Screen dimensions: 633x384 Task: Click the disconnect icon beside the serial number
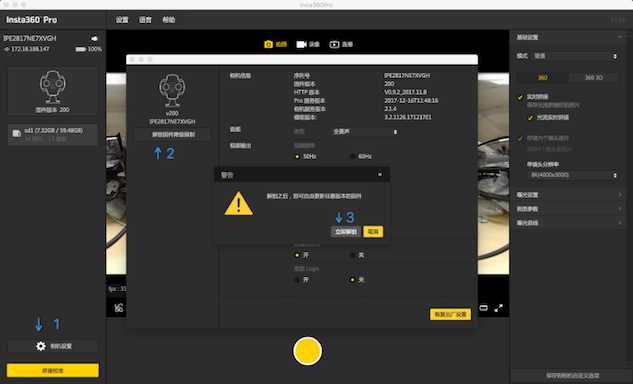click(94, 38)
